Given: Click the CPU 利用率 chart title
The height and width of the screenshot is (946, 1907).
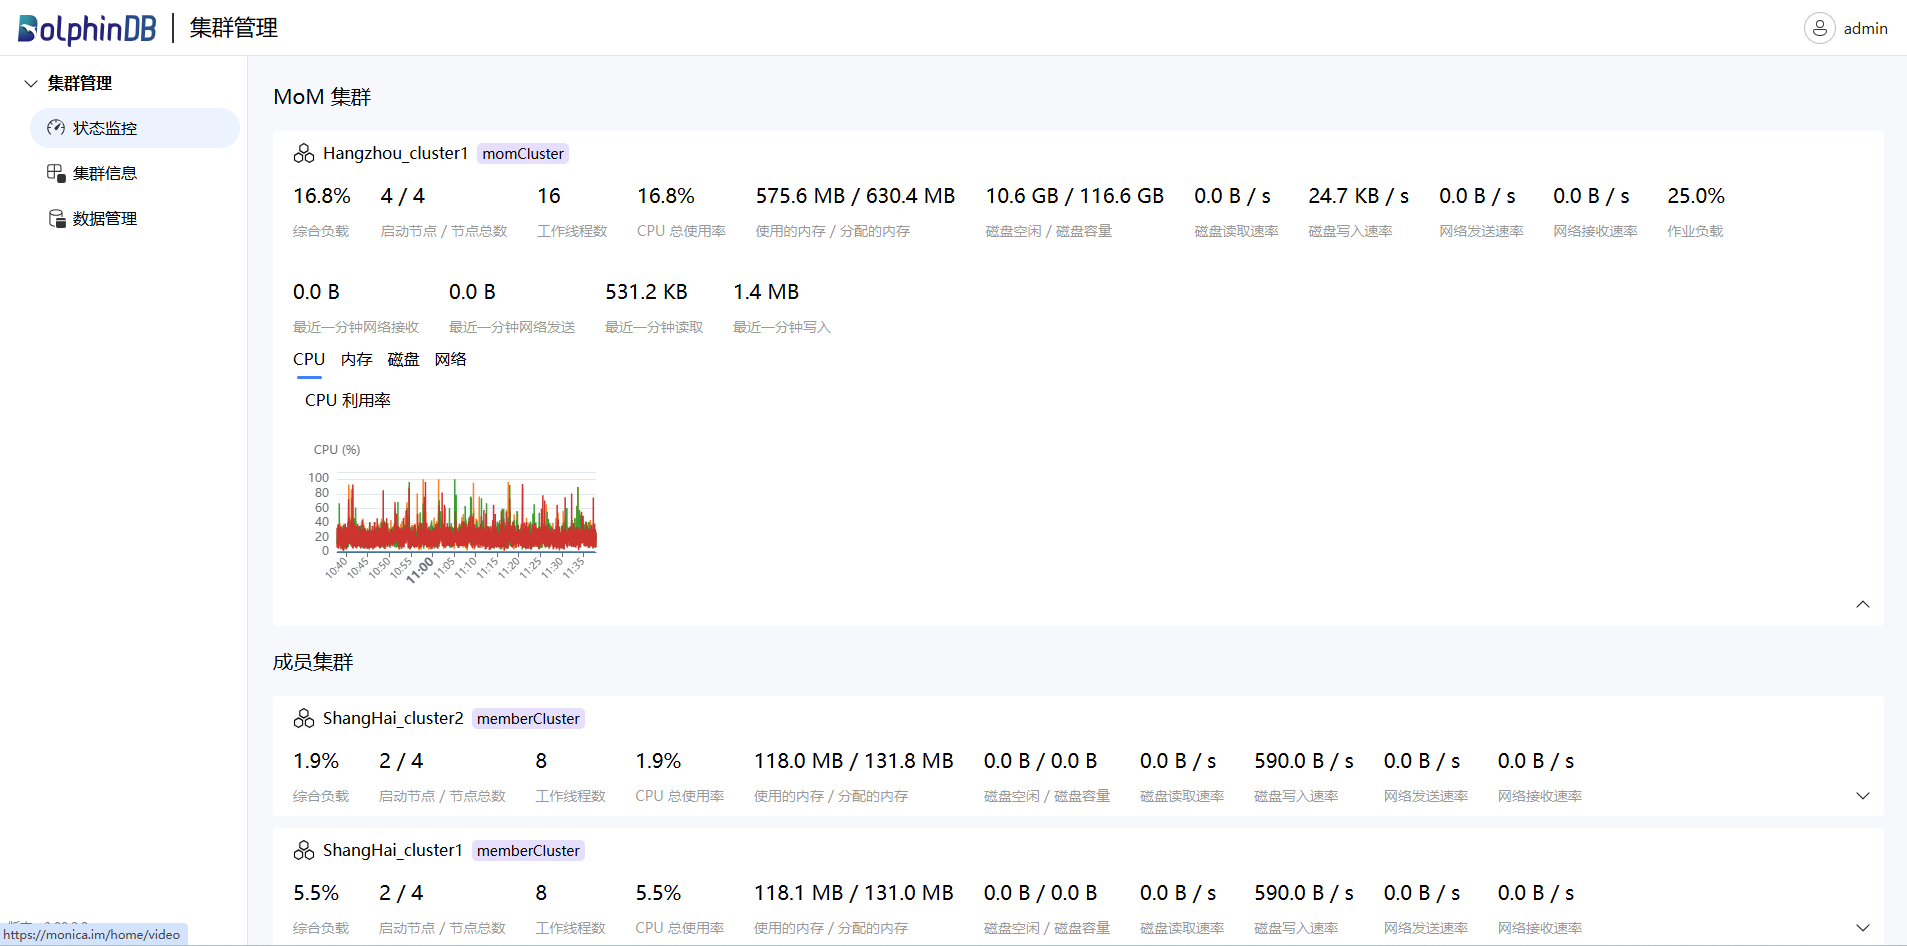Looking at the screenshot, I should coord(348,400).
